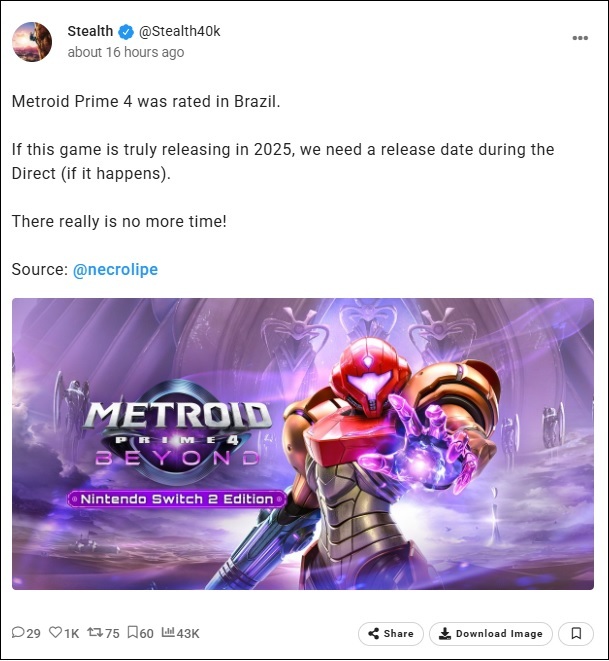Image resolution: width=609 pixels, height=661 pixels.
Task: Click the share icon inside Share button
Action: click(x=373, y=634)
